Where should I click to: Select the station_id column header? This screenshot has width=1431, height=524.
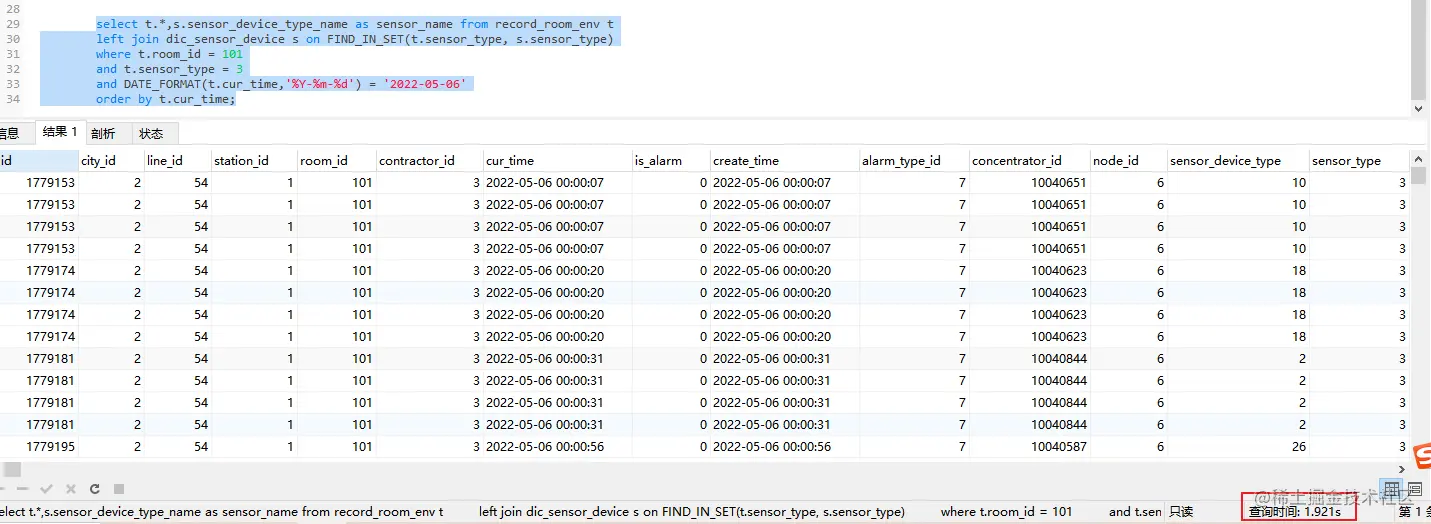click(x=254, y=160)
